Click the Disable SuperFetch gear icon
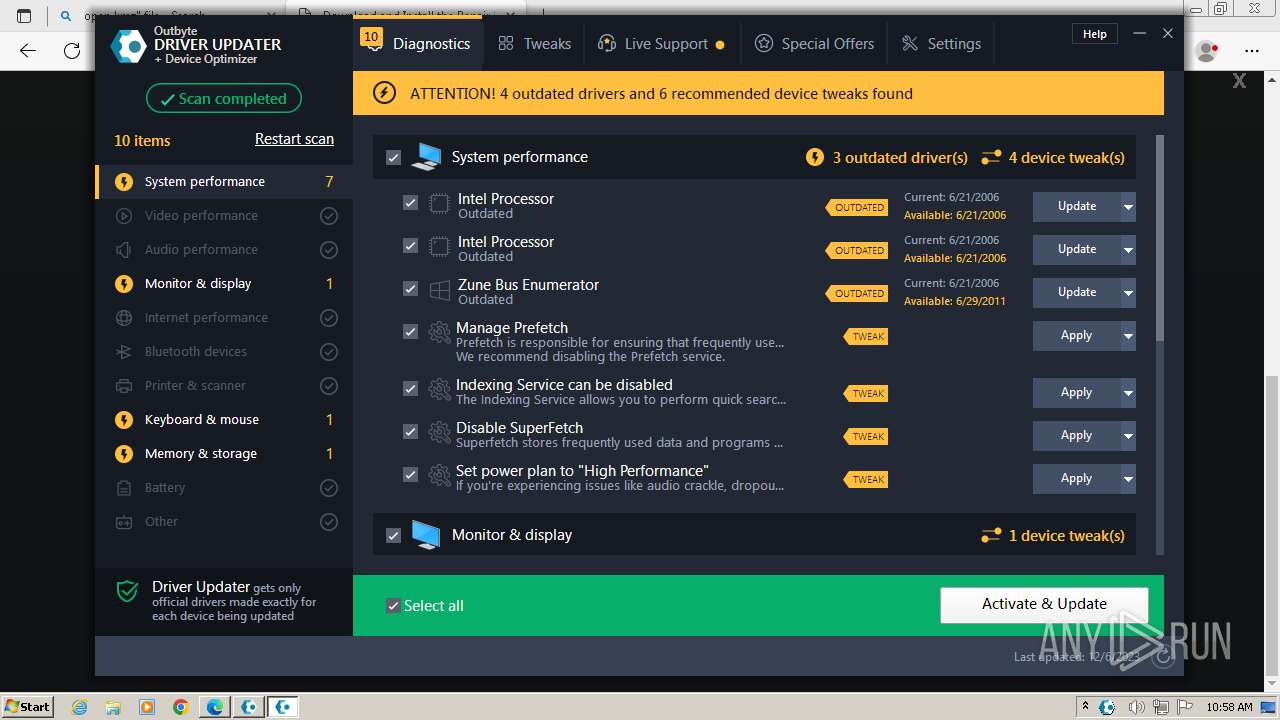Image resolution: width=1280 pixels, height=720 pixels. coord(439,432)
